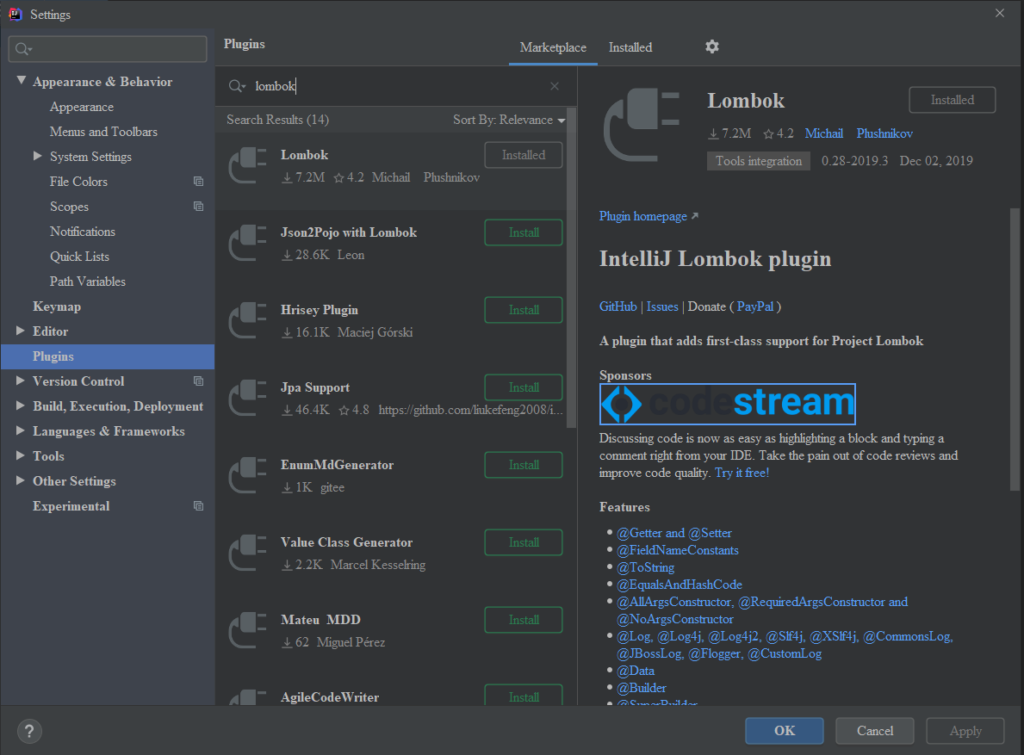Image resolution: width=1024 pixels, height=755 pixels.
Task: Switch to the Marketplace tab
Action: (553, 47)
